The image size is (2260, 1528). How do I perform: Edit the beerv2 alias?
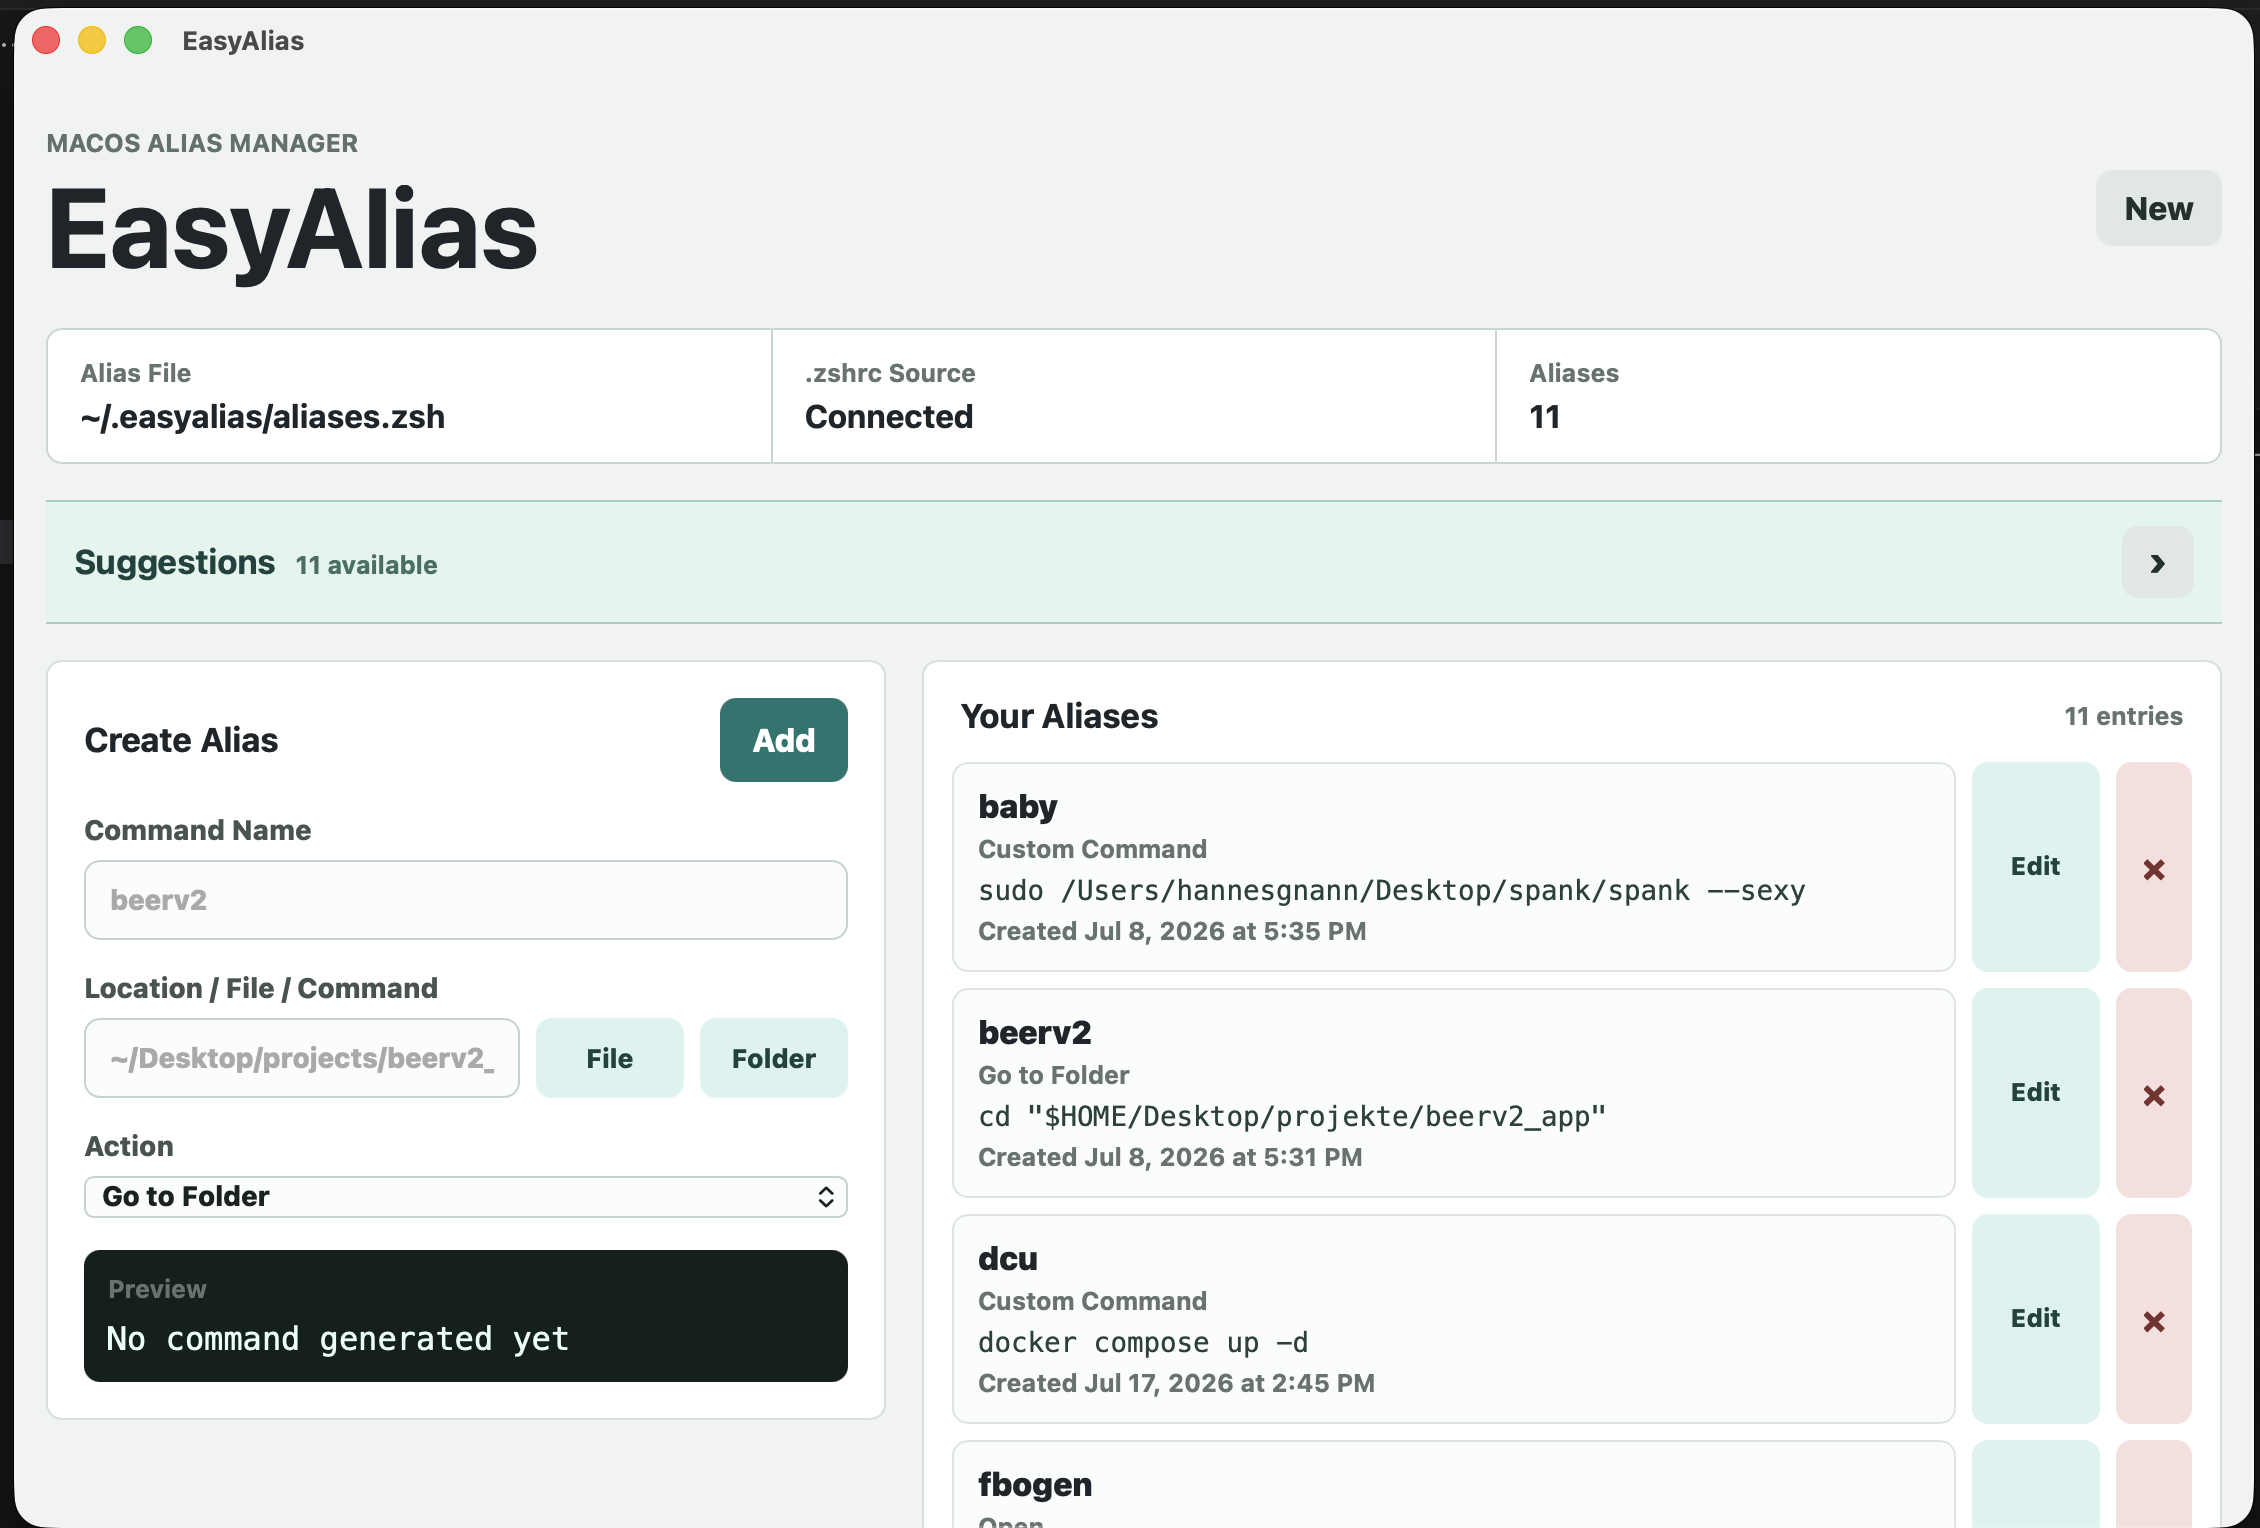point(2035,1093)
